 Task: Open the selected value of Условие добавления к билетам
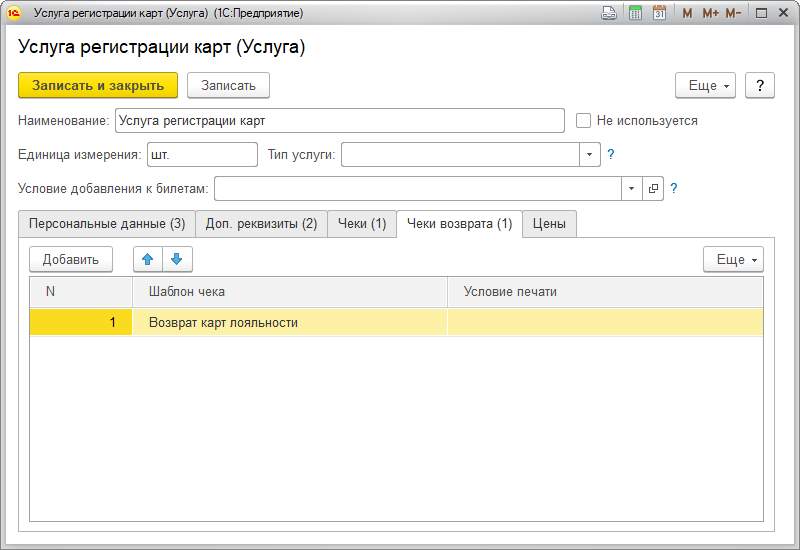click(654, 188)
